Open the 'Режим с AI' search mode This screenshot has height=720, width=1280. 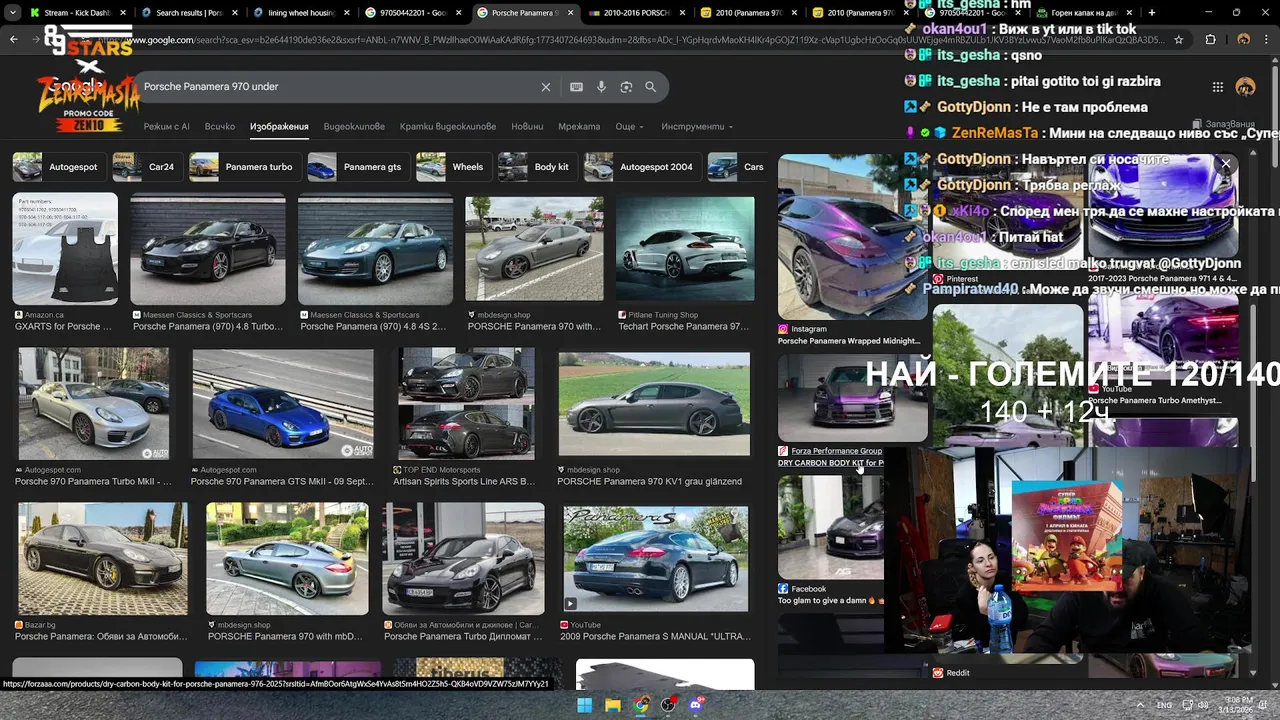[x=166, y=127]
